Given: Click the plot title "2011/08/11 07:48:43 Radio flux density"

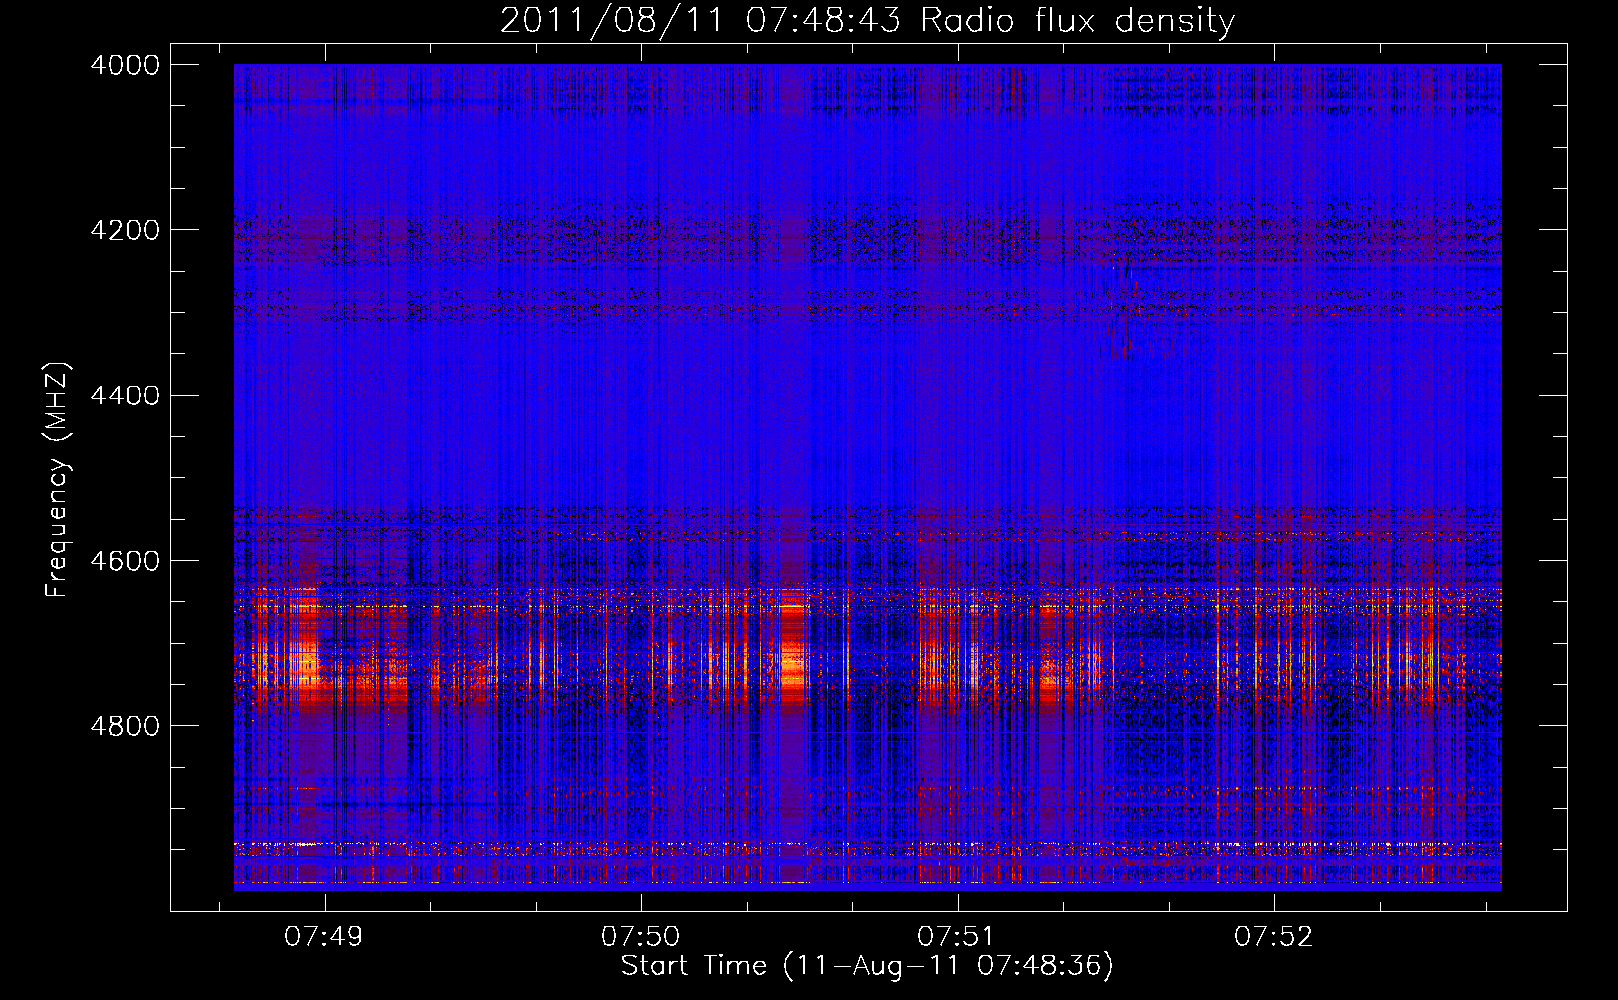Looking at the screenshot, I should pos(867,20).
